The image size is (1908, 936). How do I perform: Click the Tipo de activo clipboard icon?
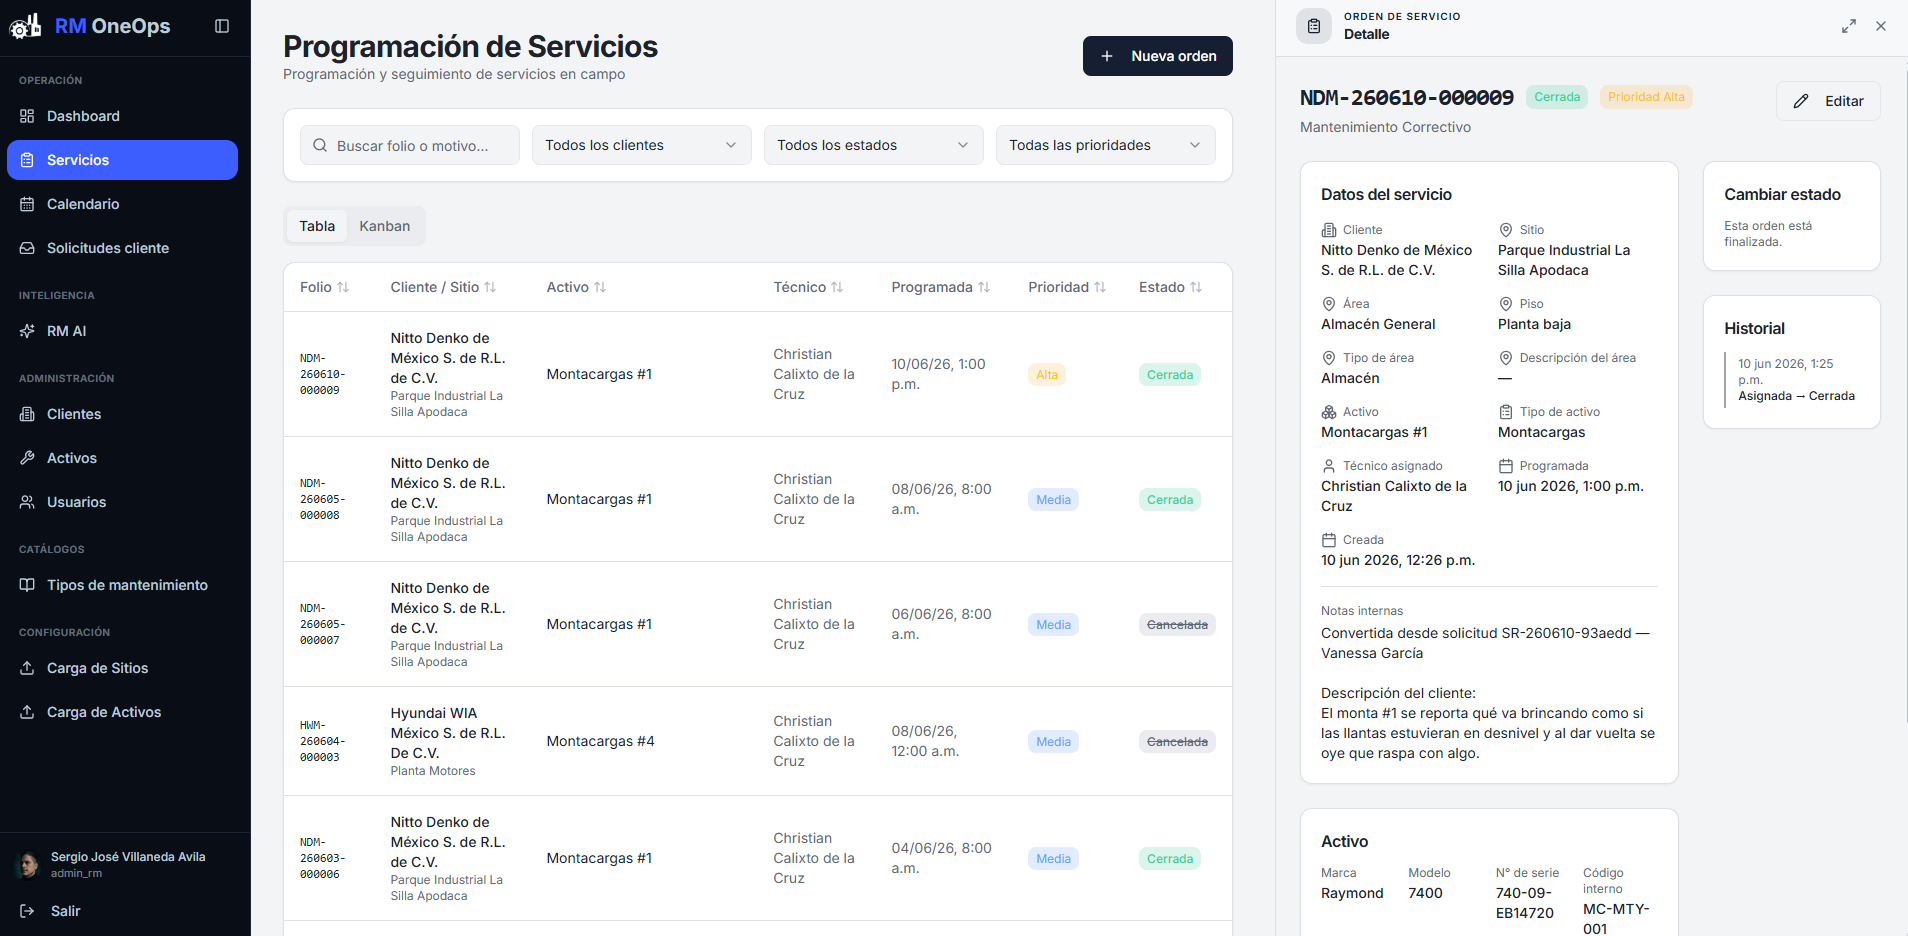coord(1506,412)
